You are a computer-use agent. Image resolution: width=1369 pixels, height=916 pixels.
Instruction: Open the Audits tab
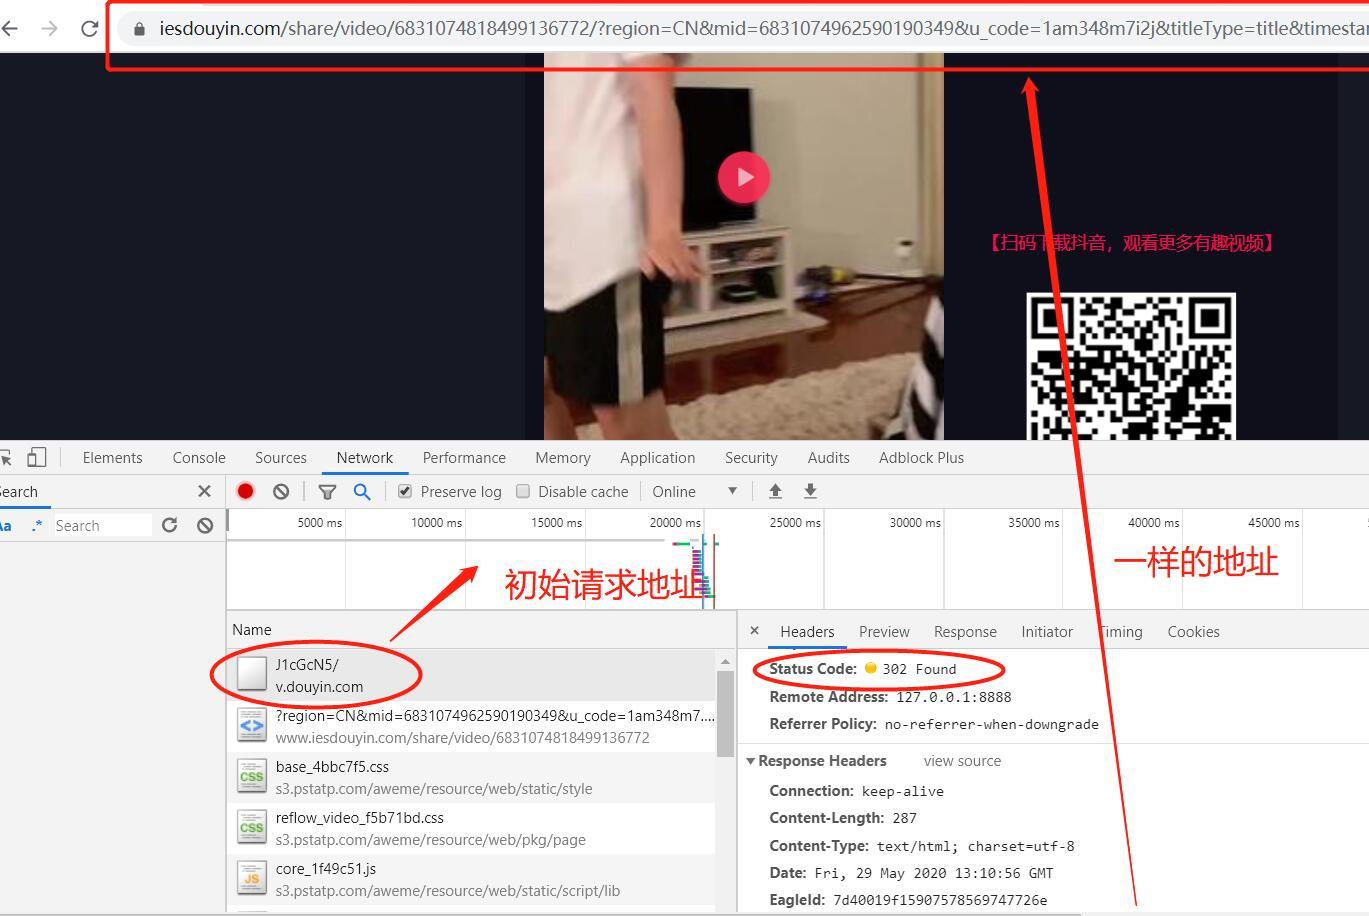[x=828, y=457]
